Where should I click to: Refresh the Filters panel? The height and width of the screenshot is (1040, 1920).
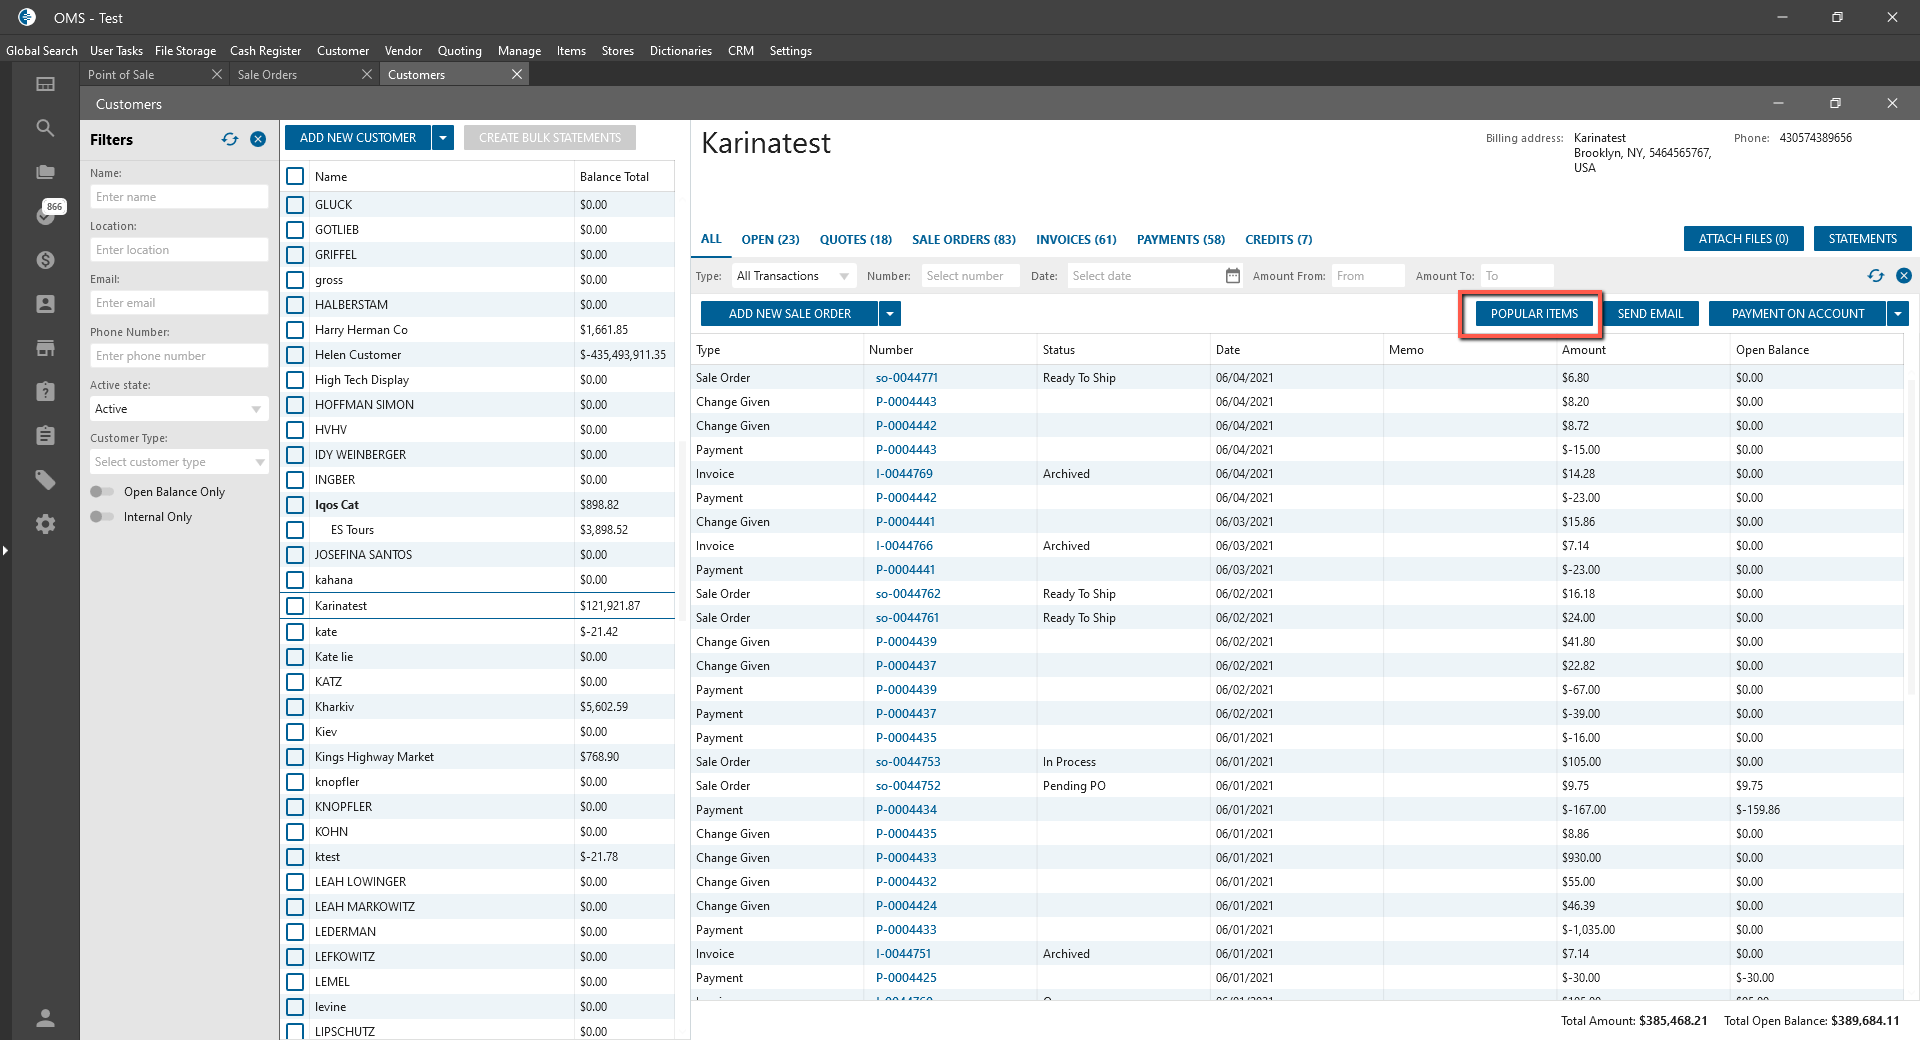tap(230, 140)
